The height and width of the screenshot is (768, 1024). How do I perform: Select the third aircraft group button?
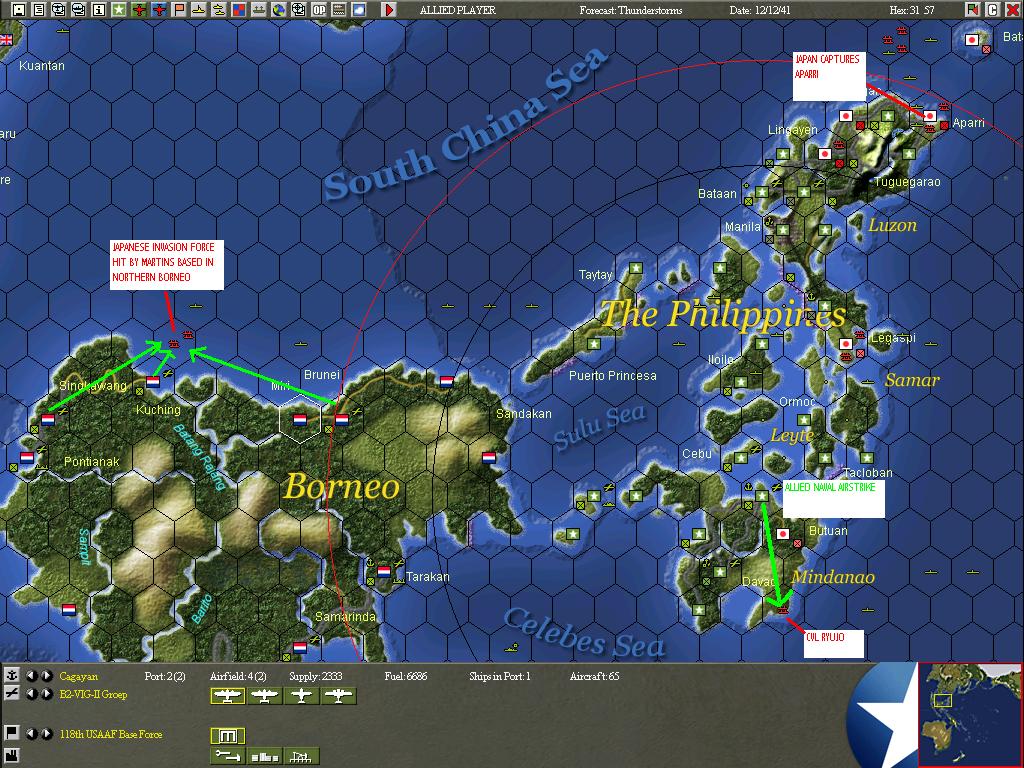point(302,696)
